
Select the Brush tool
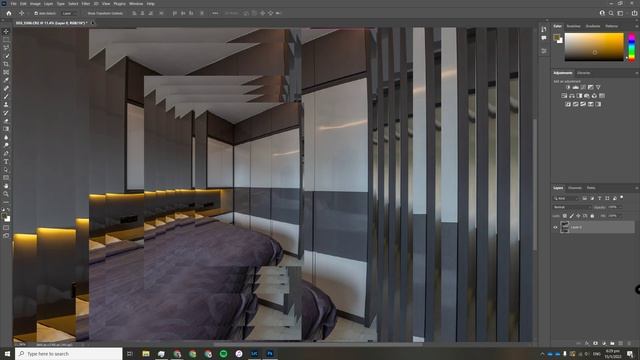[6, 97]
